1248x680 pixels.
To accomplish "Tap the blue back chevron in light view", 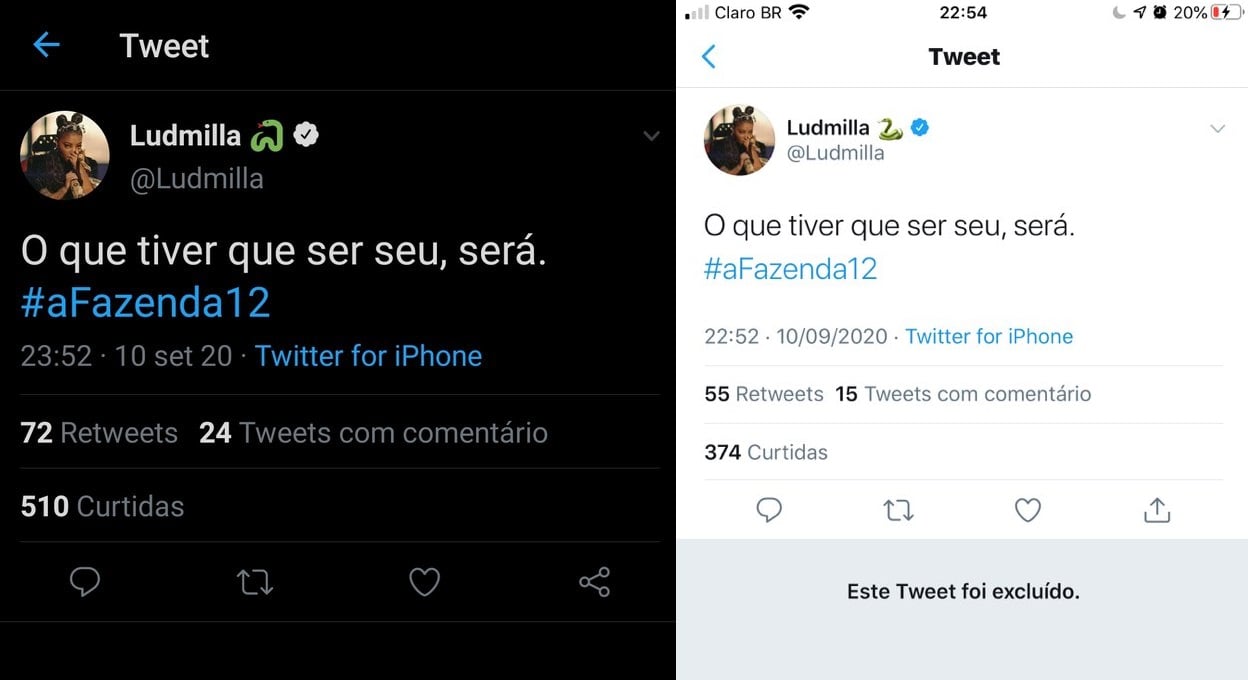I will pyautogui.click(x=709, y=57).
